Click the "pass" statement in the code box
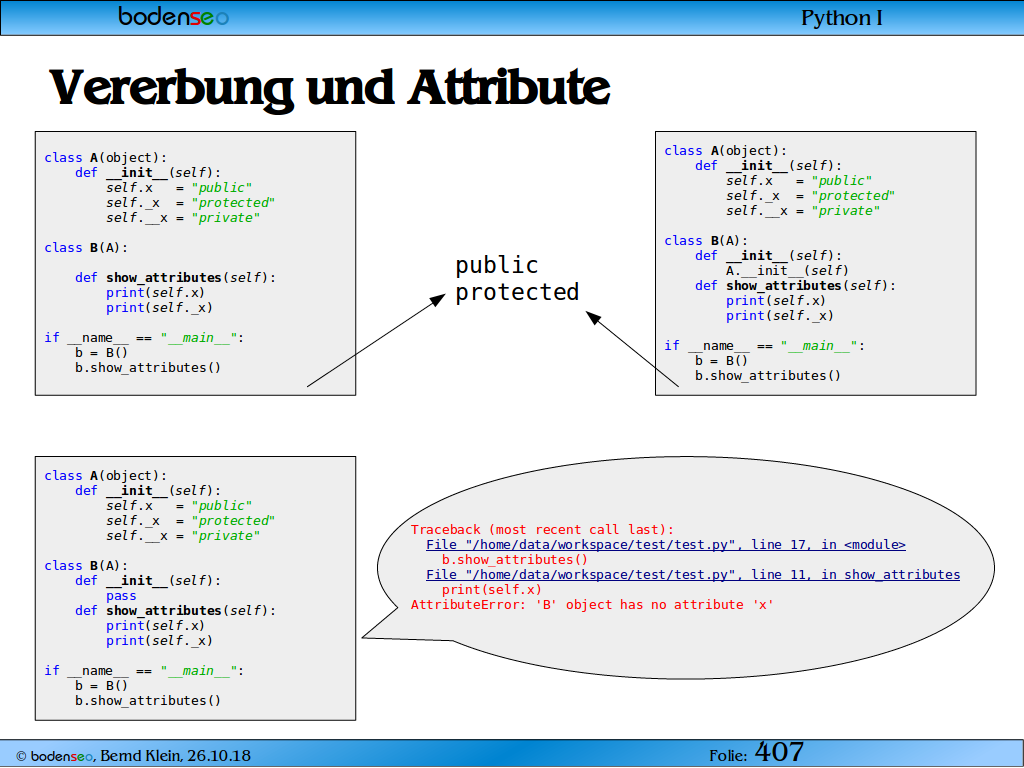 coord(121,596)
